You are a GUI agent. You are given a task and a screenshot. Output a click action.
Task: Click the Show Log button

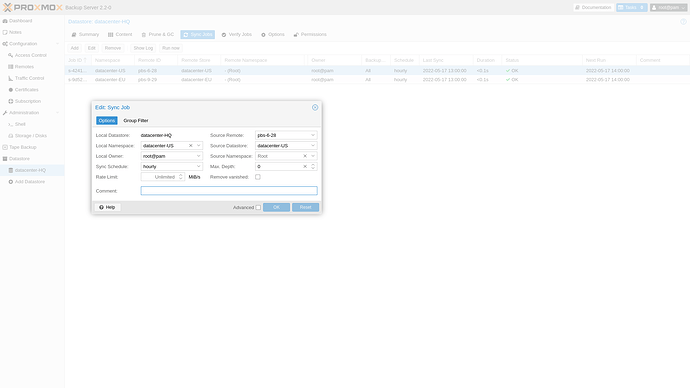[x=143, y=48]
